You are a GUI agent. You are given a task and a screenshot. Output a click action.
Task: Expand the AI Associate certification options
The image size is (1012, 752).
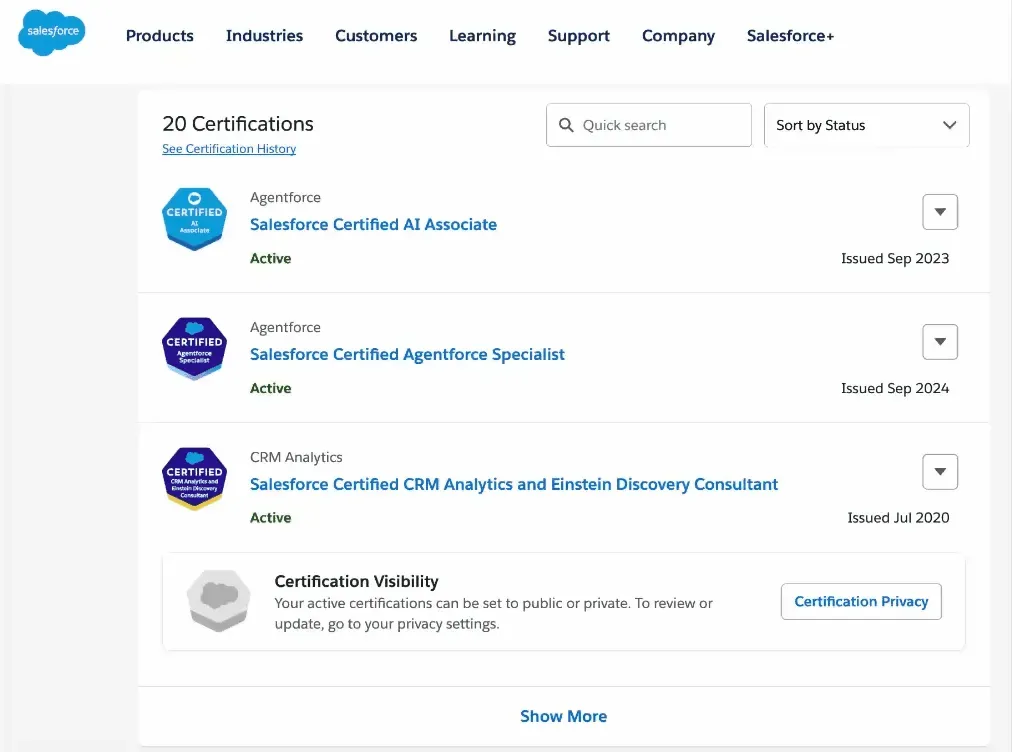click(x=940, y=212)
